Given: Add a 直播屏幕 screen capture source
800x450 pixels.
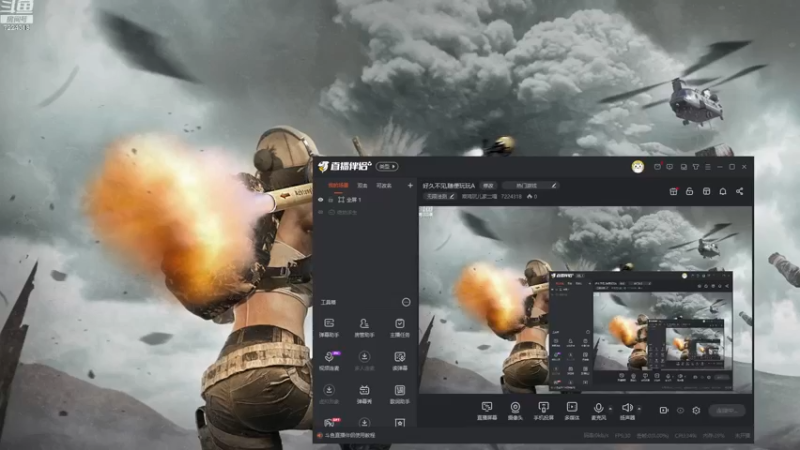Looking at the screenshot, I should [487, 411].
